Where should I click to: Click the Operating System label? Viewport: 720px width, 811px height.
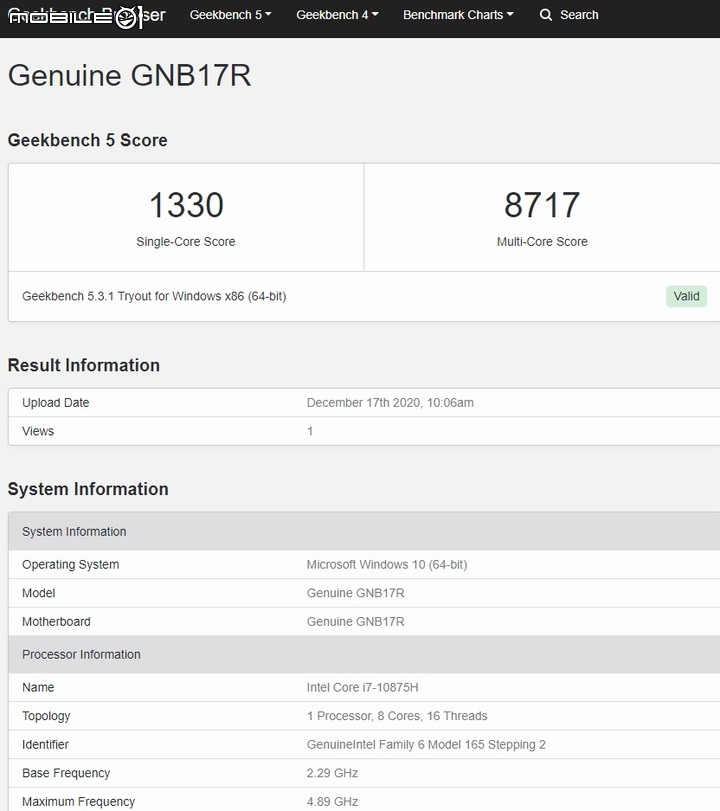coord(70,565)
